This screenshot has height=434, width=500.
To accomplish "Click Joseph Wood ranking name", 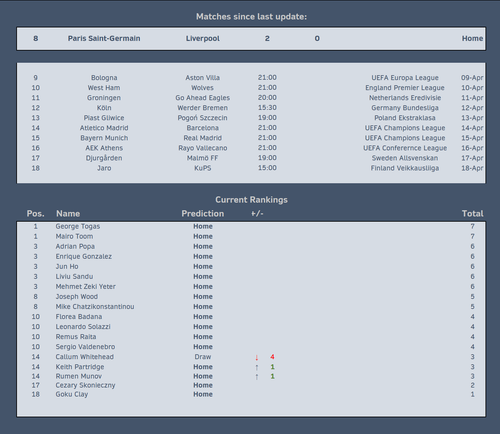I will 77,296.
